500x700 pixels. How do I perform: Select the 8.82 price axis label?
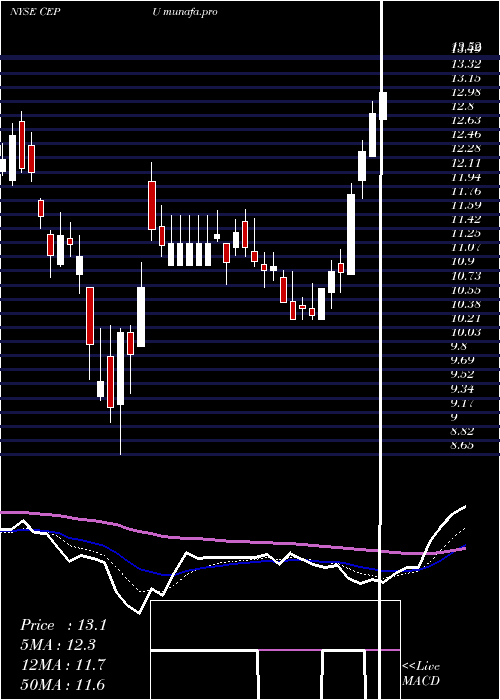coord(463,431)
